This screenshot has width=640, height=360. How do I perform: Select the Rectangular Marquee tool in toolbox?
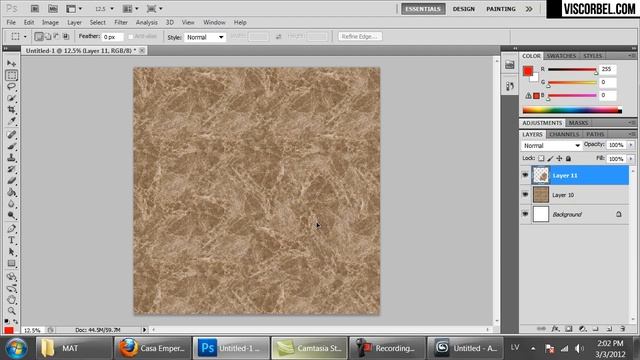pyautogui.click(x=11, y=75)
